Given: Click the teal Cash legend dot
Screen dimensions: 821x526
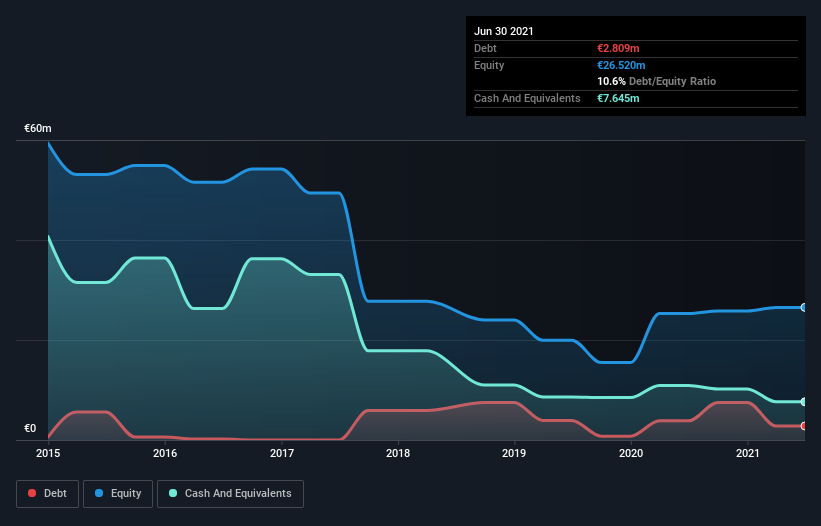Looking at the screenshot, I should pyautogui.click(x=173, y=493).
